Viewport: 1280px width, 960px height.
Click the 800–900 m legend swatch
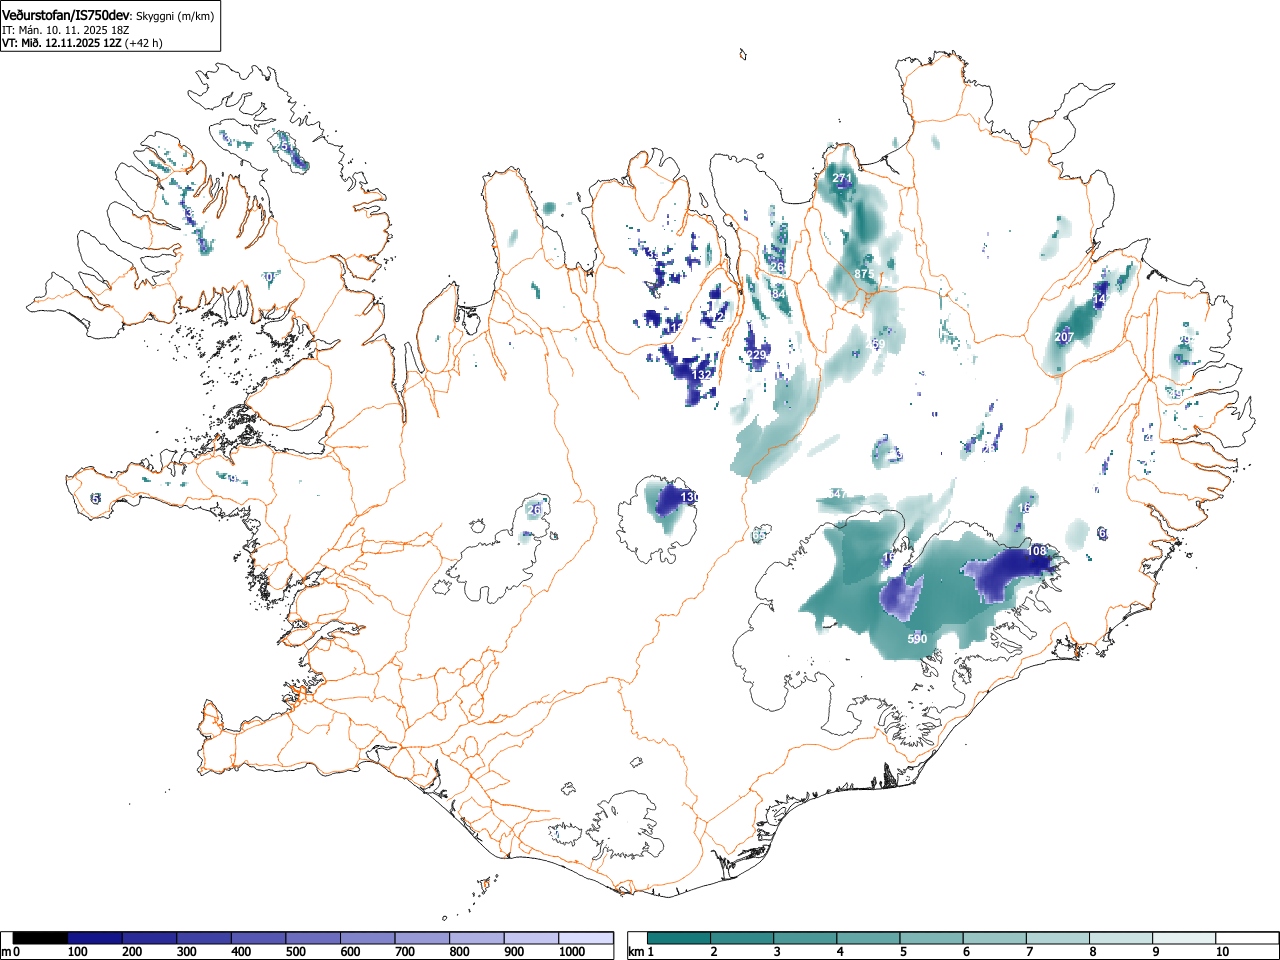point(477,938)
